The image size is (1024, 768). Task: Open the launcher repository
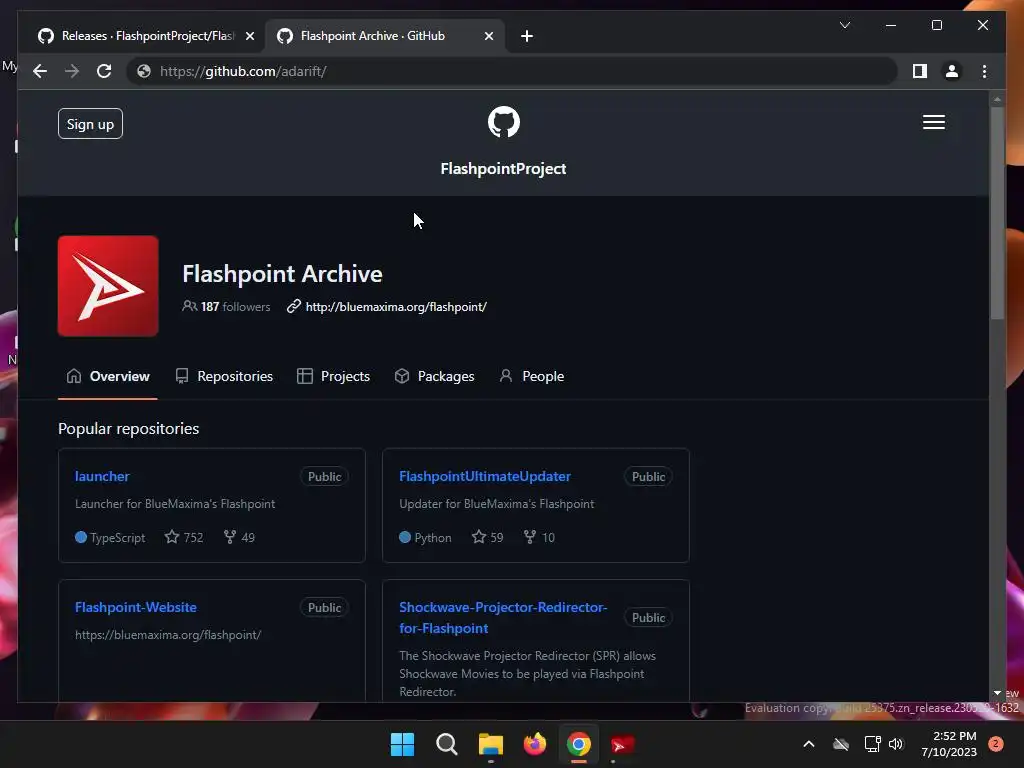pos(102,476)
